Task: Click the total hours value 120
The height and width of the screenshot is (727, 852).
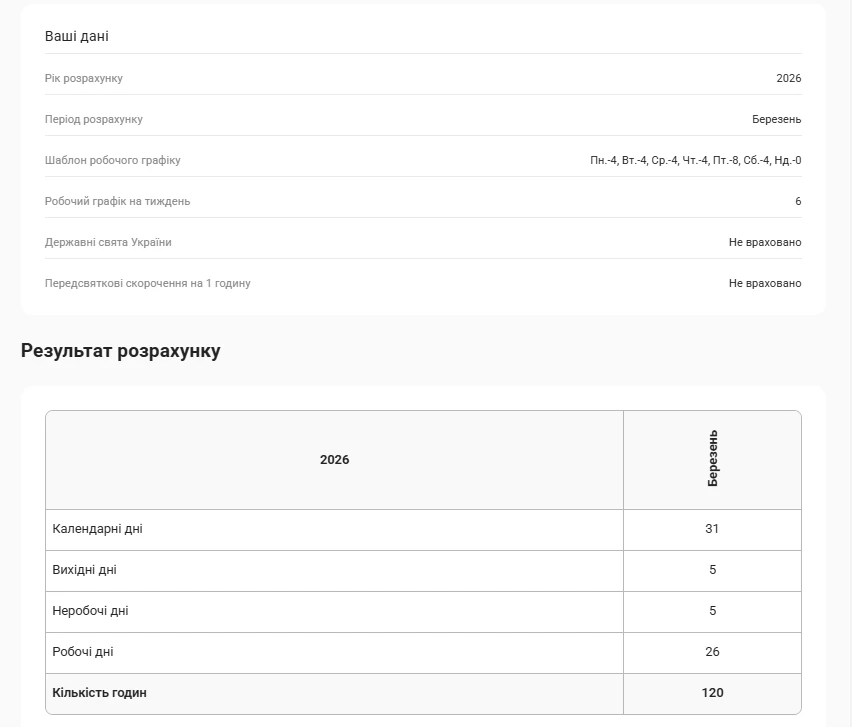Action: 712,693
